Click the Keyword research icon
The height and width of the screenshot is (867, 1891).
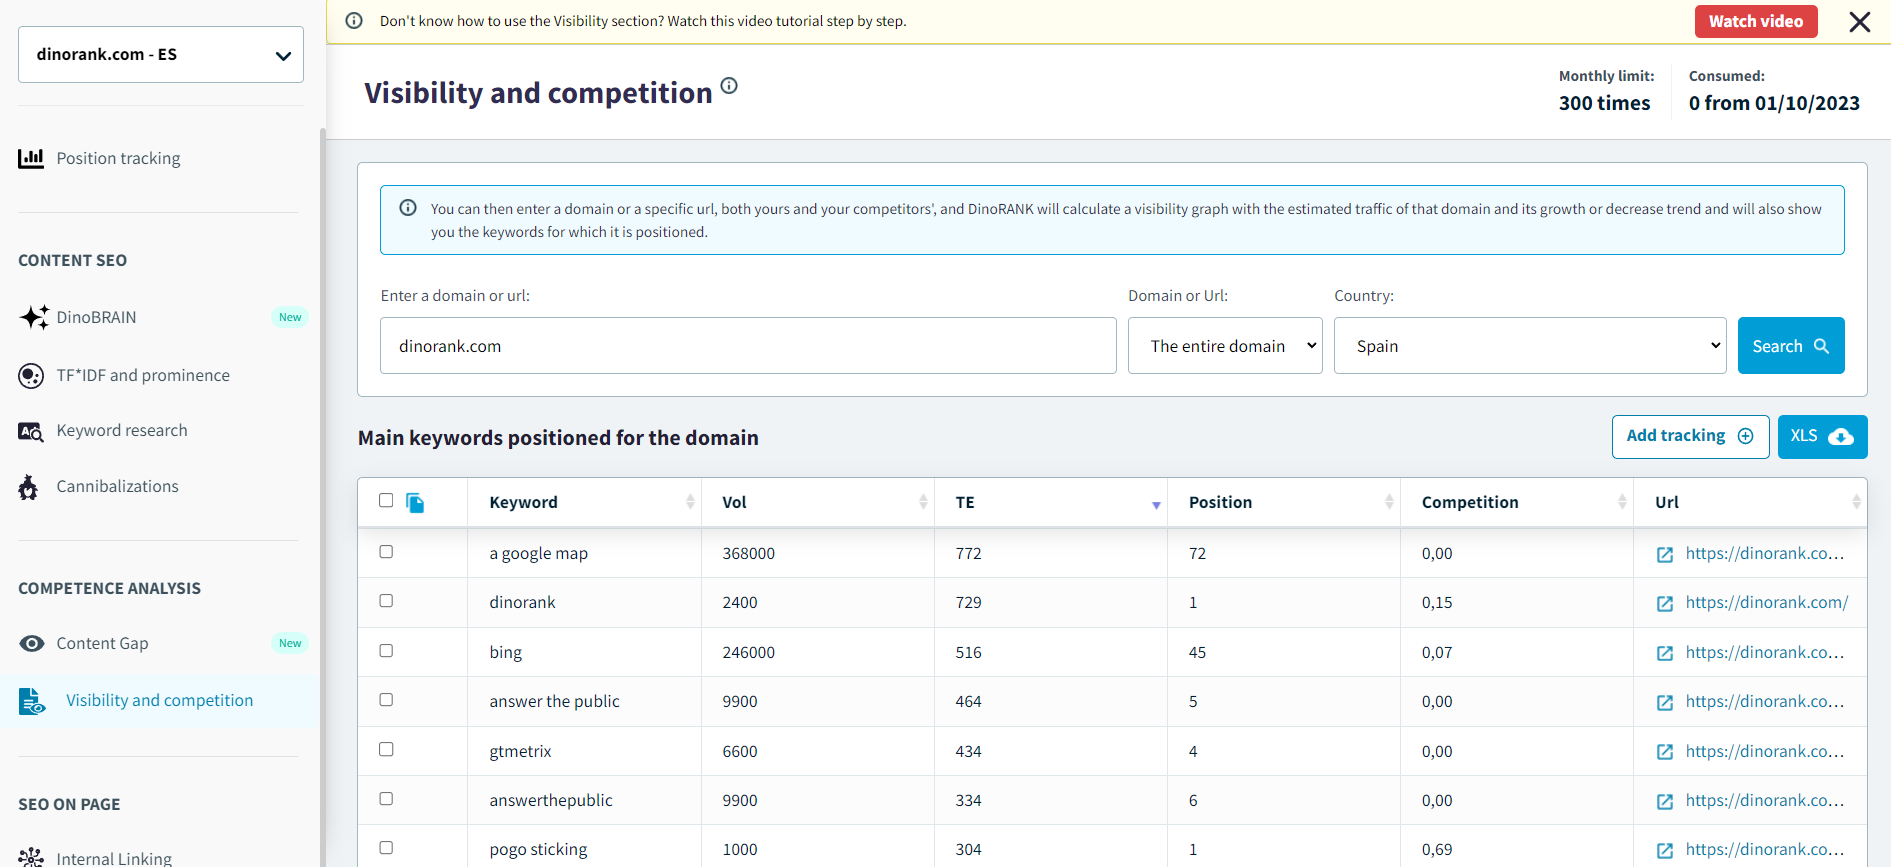click(x=31, y=431)
